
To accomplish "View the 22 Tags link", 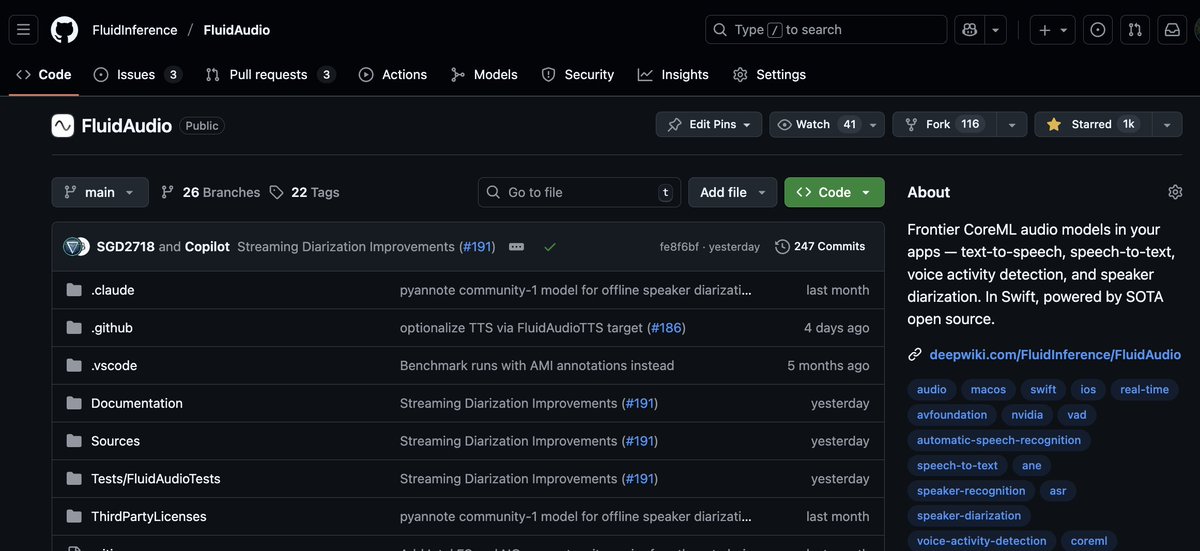I will click(305, 192).
